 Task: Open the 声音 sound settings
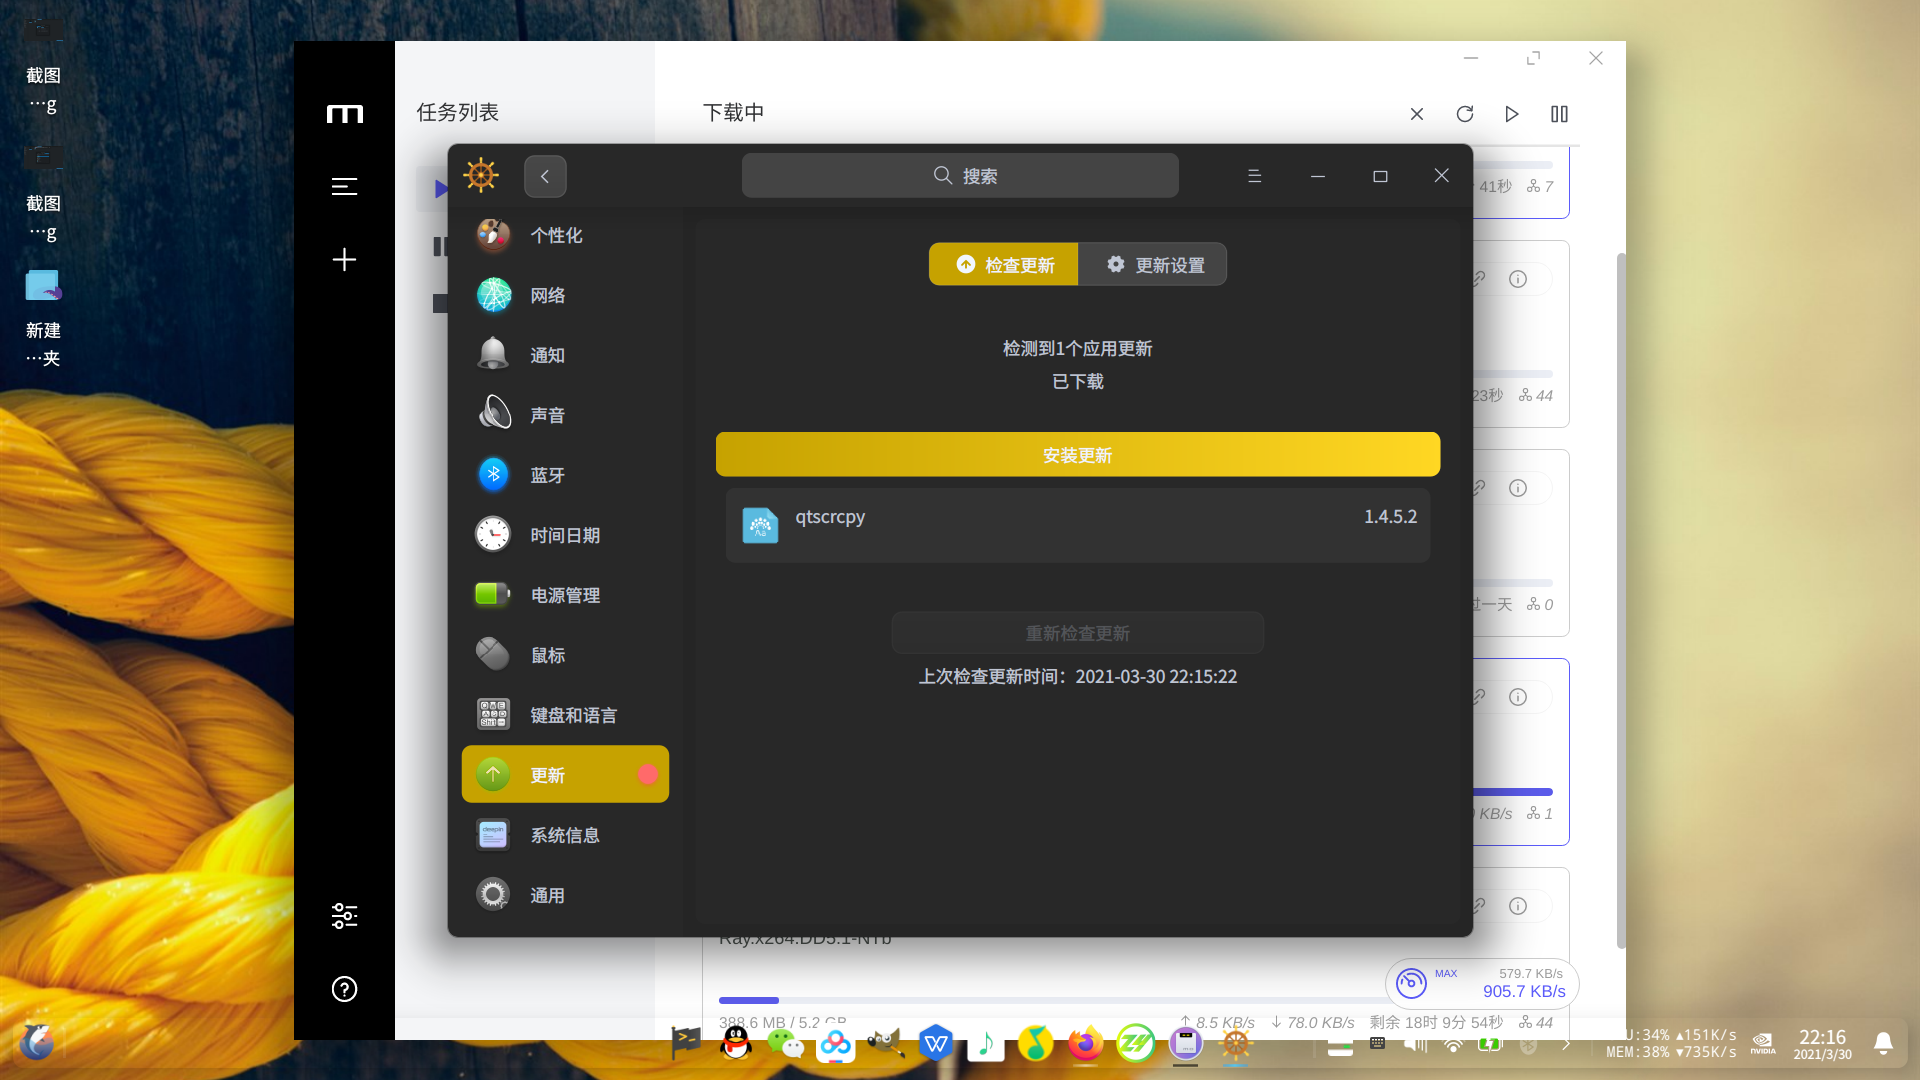coord(546,415)
